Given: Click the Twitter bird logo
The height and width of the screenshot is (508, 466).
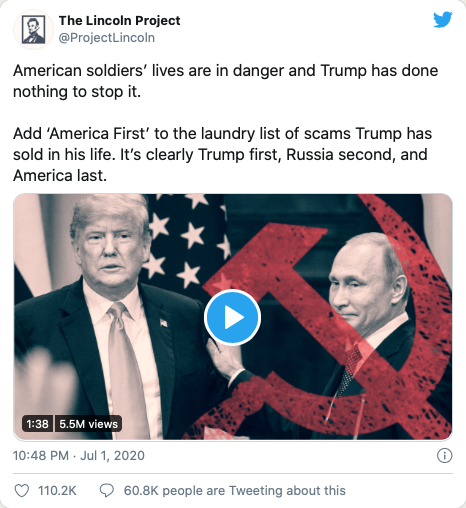Looking at the screenshot, I should pyautogui.click(x=443, y=20).
